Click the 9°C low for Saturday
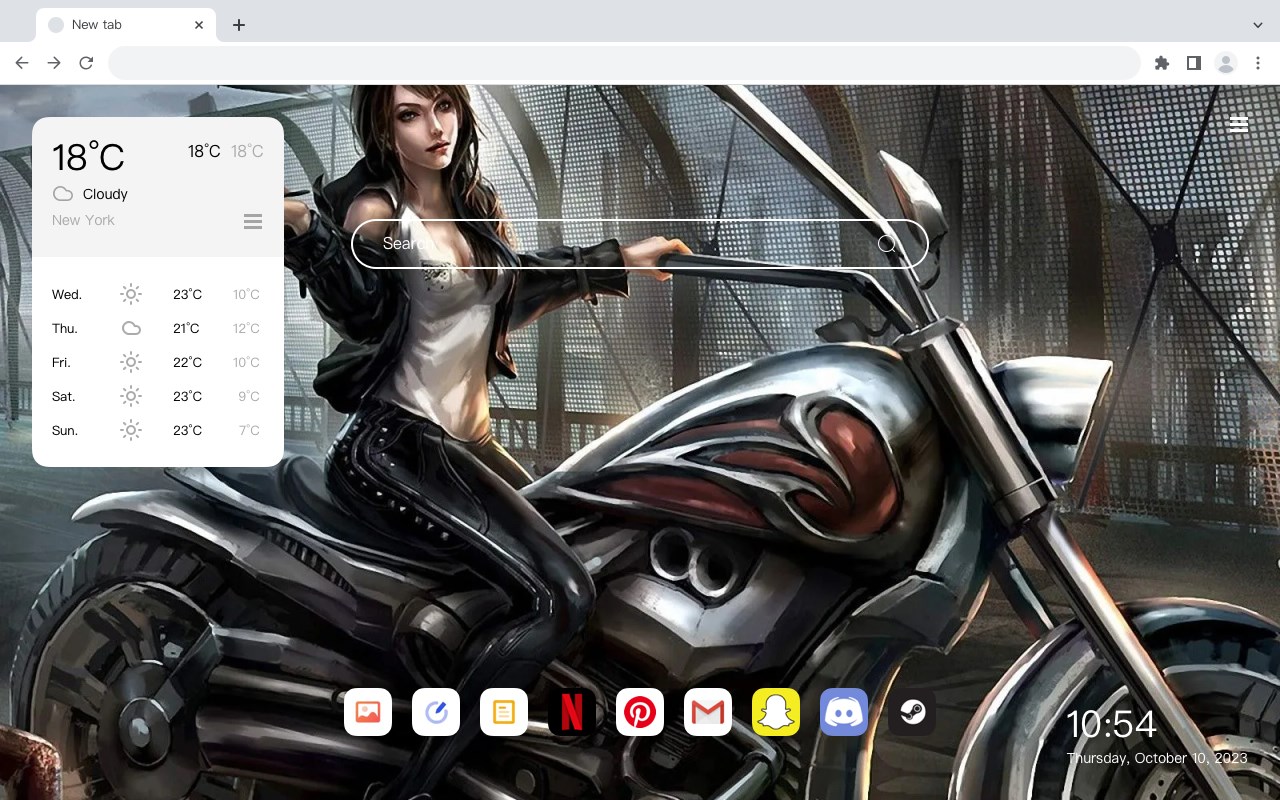 click(249, 396)
